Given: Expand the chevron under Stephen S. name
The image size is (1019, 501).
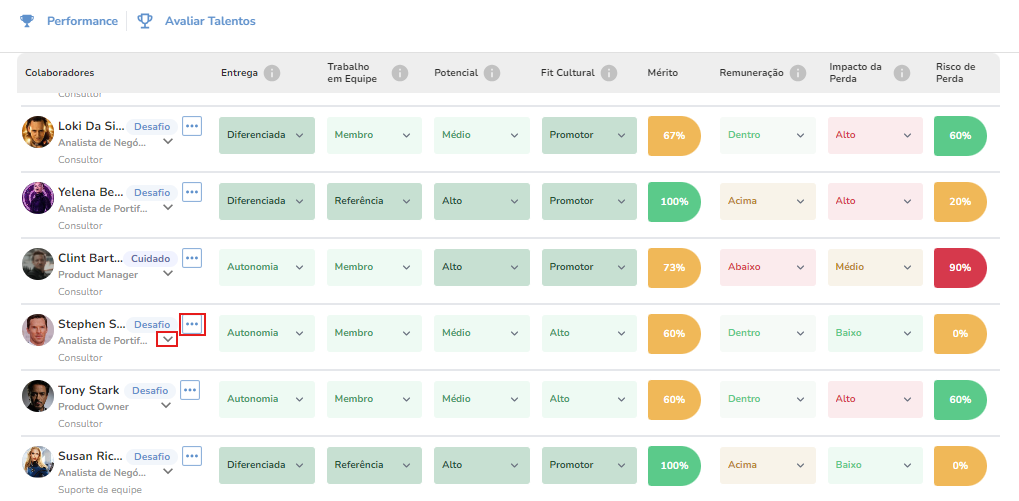Looking at the screenshot, I should tap(168, 339).
